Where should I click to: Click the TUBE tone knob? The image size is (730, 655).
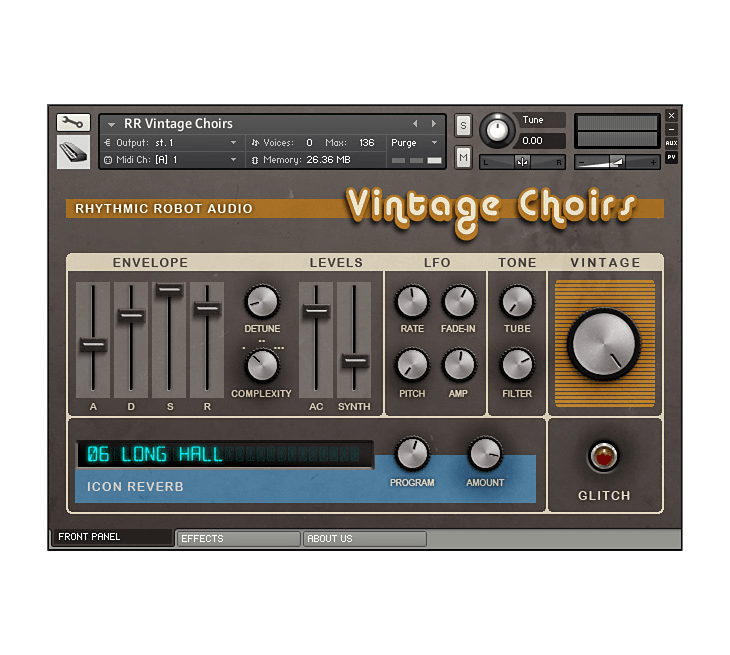(x=517, y=302)
